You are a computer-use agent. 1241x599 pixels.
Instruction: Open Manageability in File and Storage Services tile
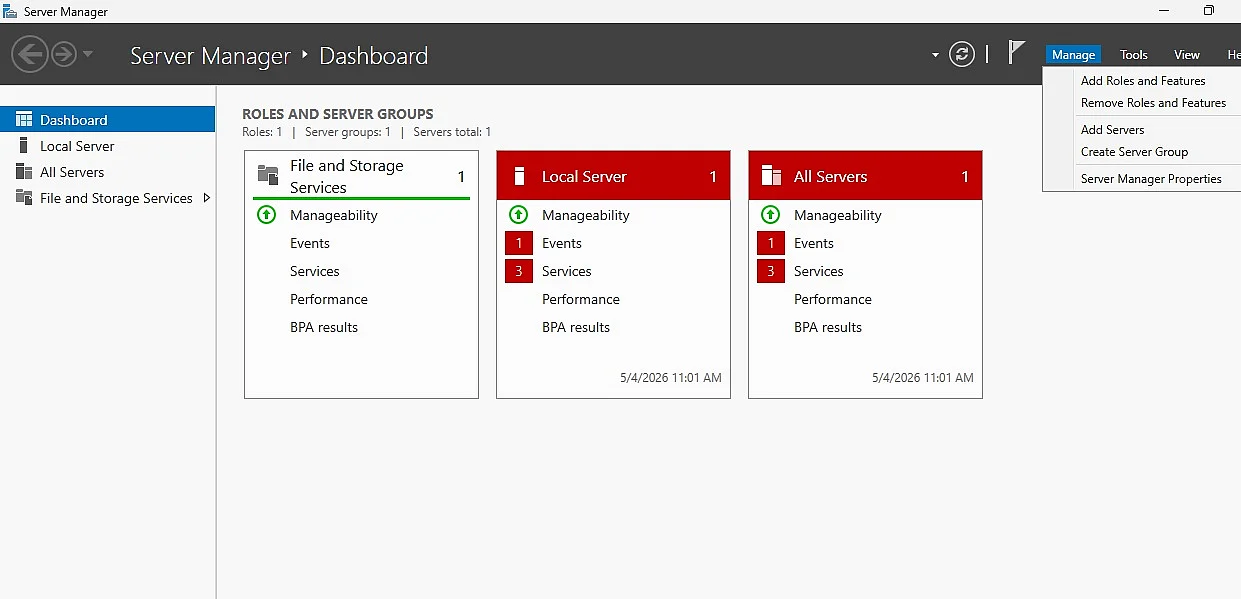334,215
